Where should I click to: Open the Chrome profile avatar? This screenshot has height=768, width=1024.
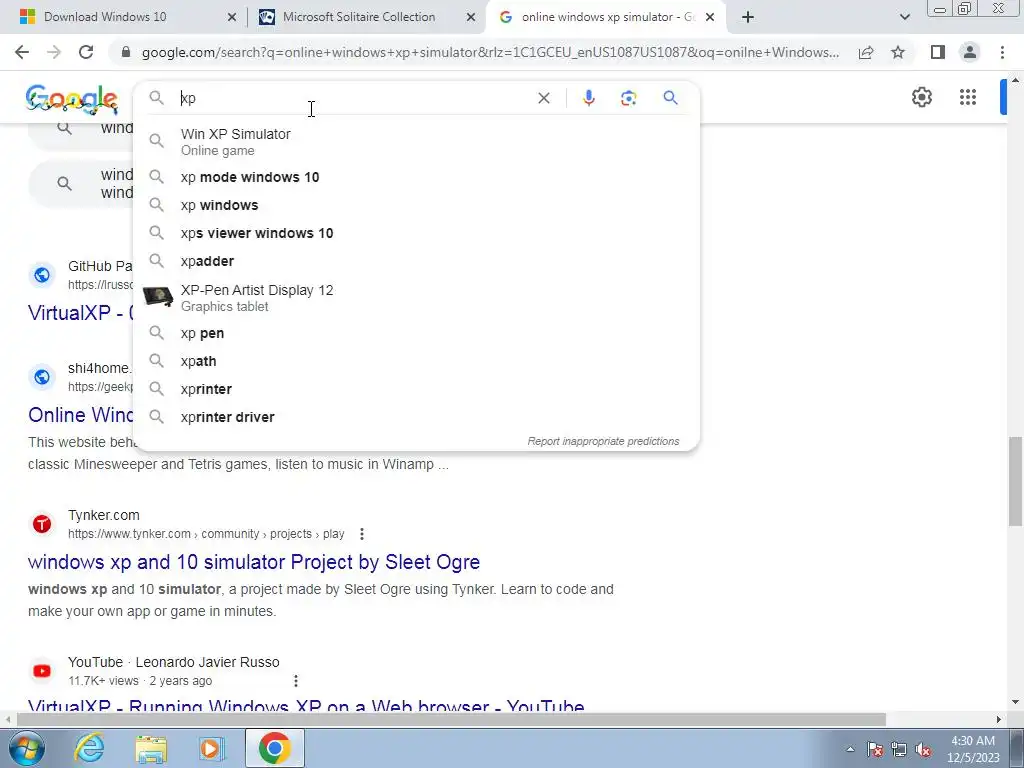[970, 52]
